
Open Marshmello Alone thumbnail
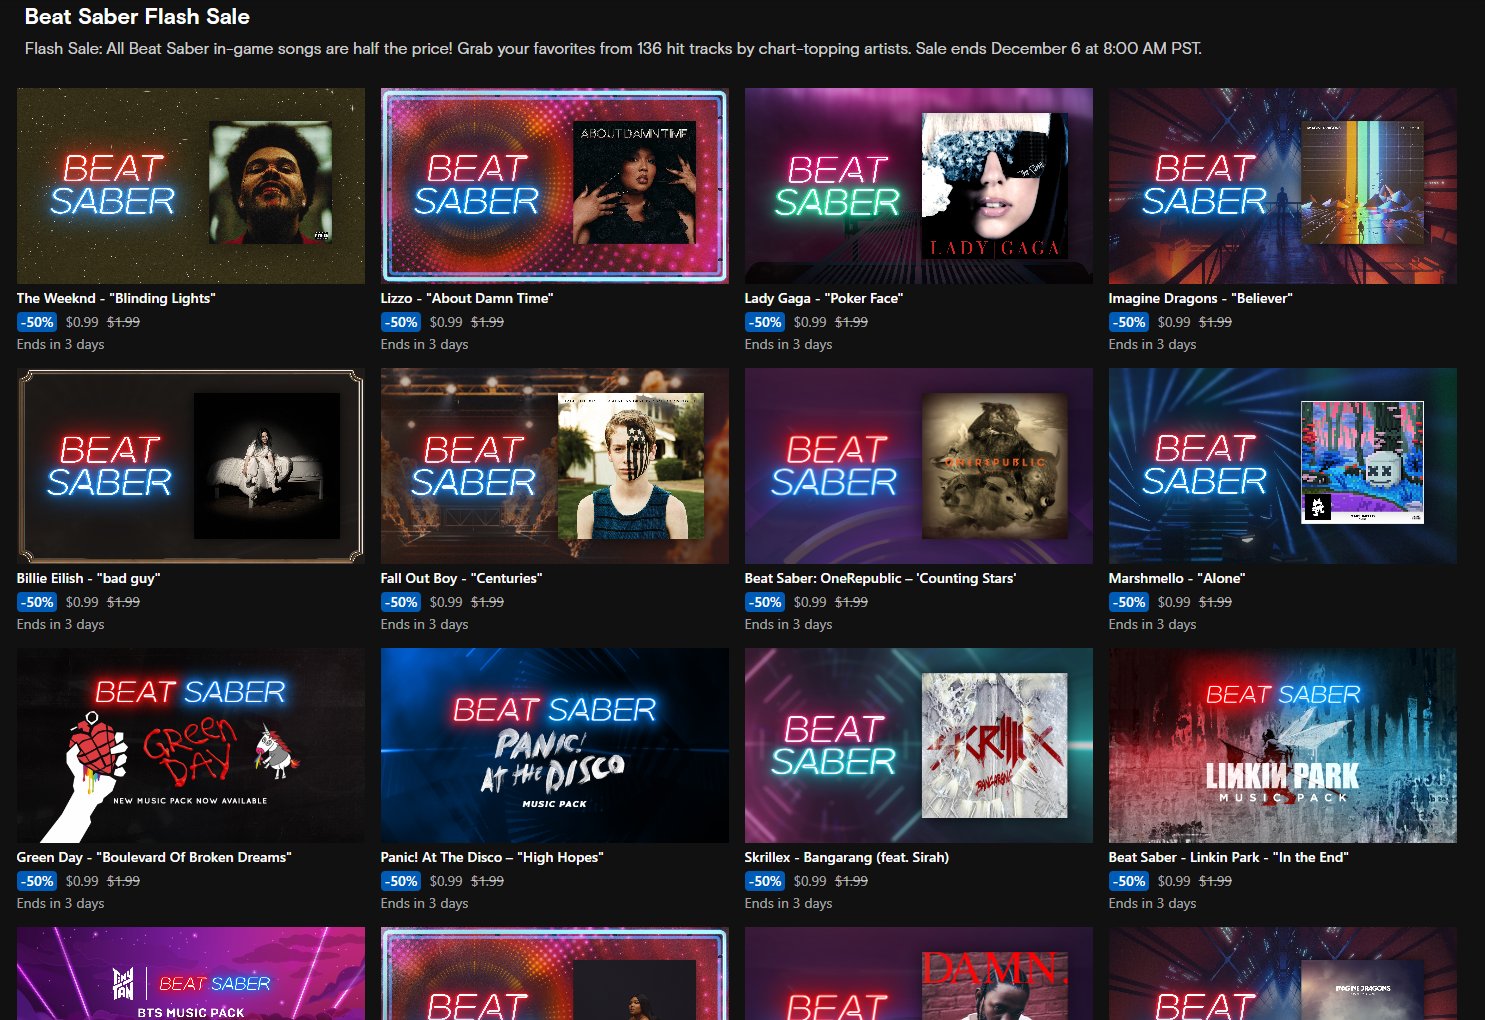click(x=1283, y=466)
